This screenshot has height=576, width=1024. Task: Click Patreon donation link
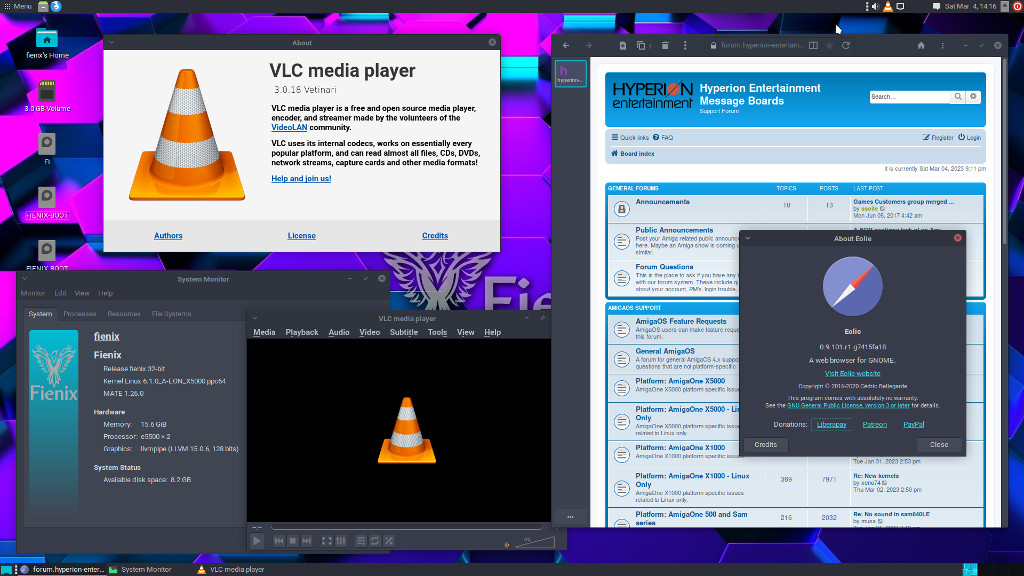coord(874,424)
